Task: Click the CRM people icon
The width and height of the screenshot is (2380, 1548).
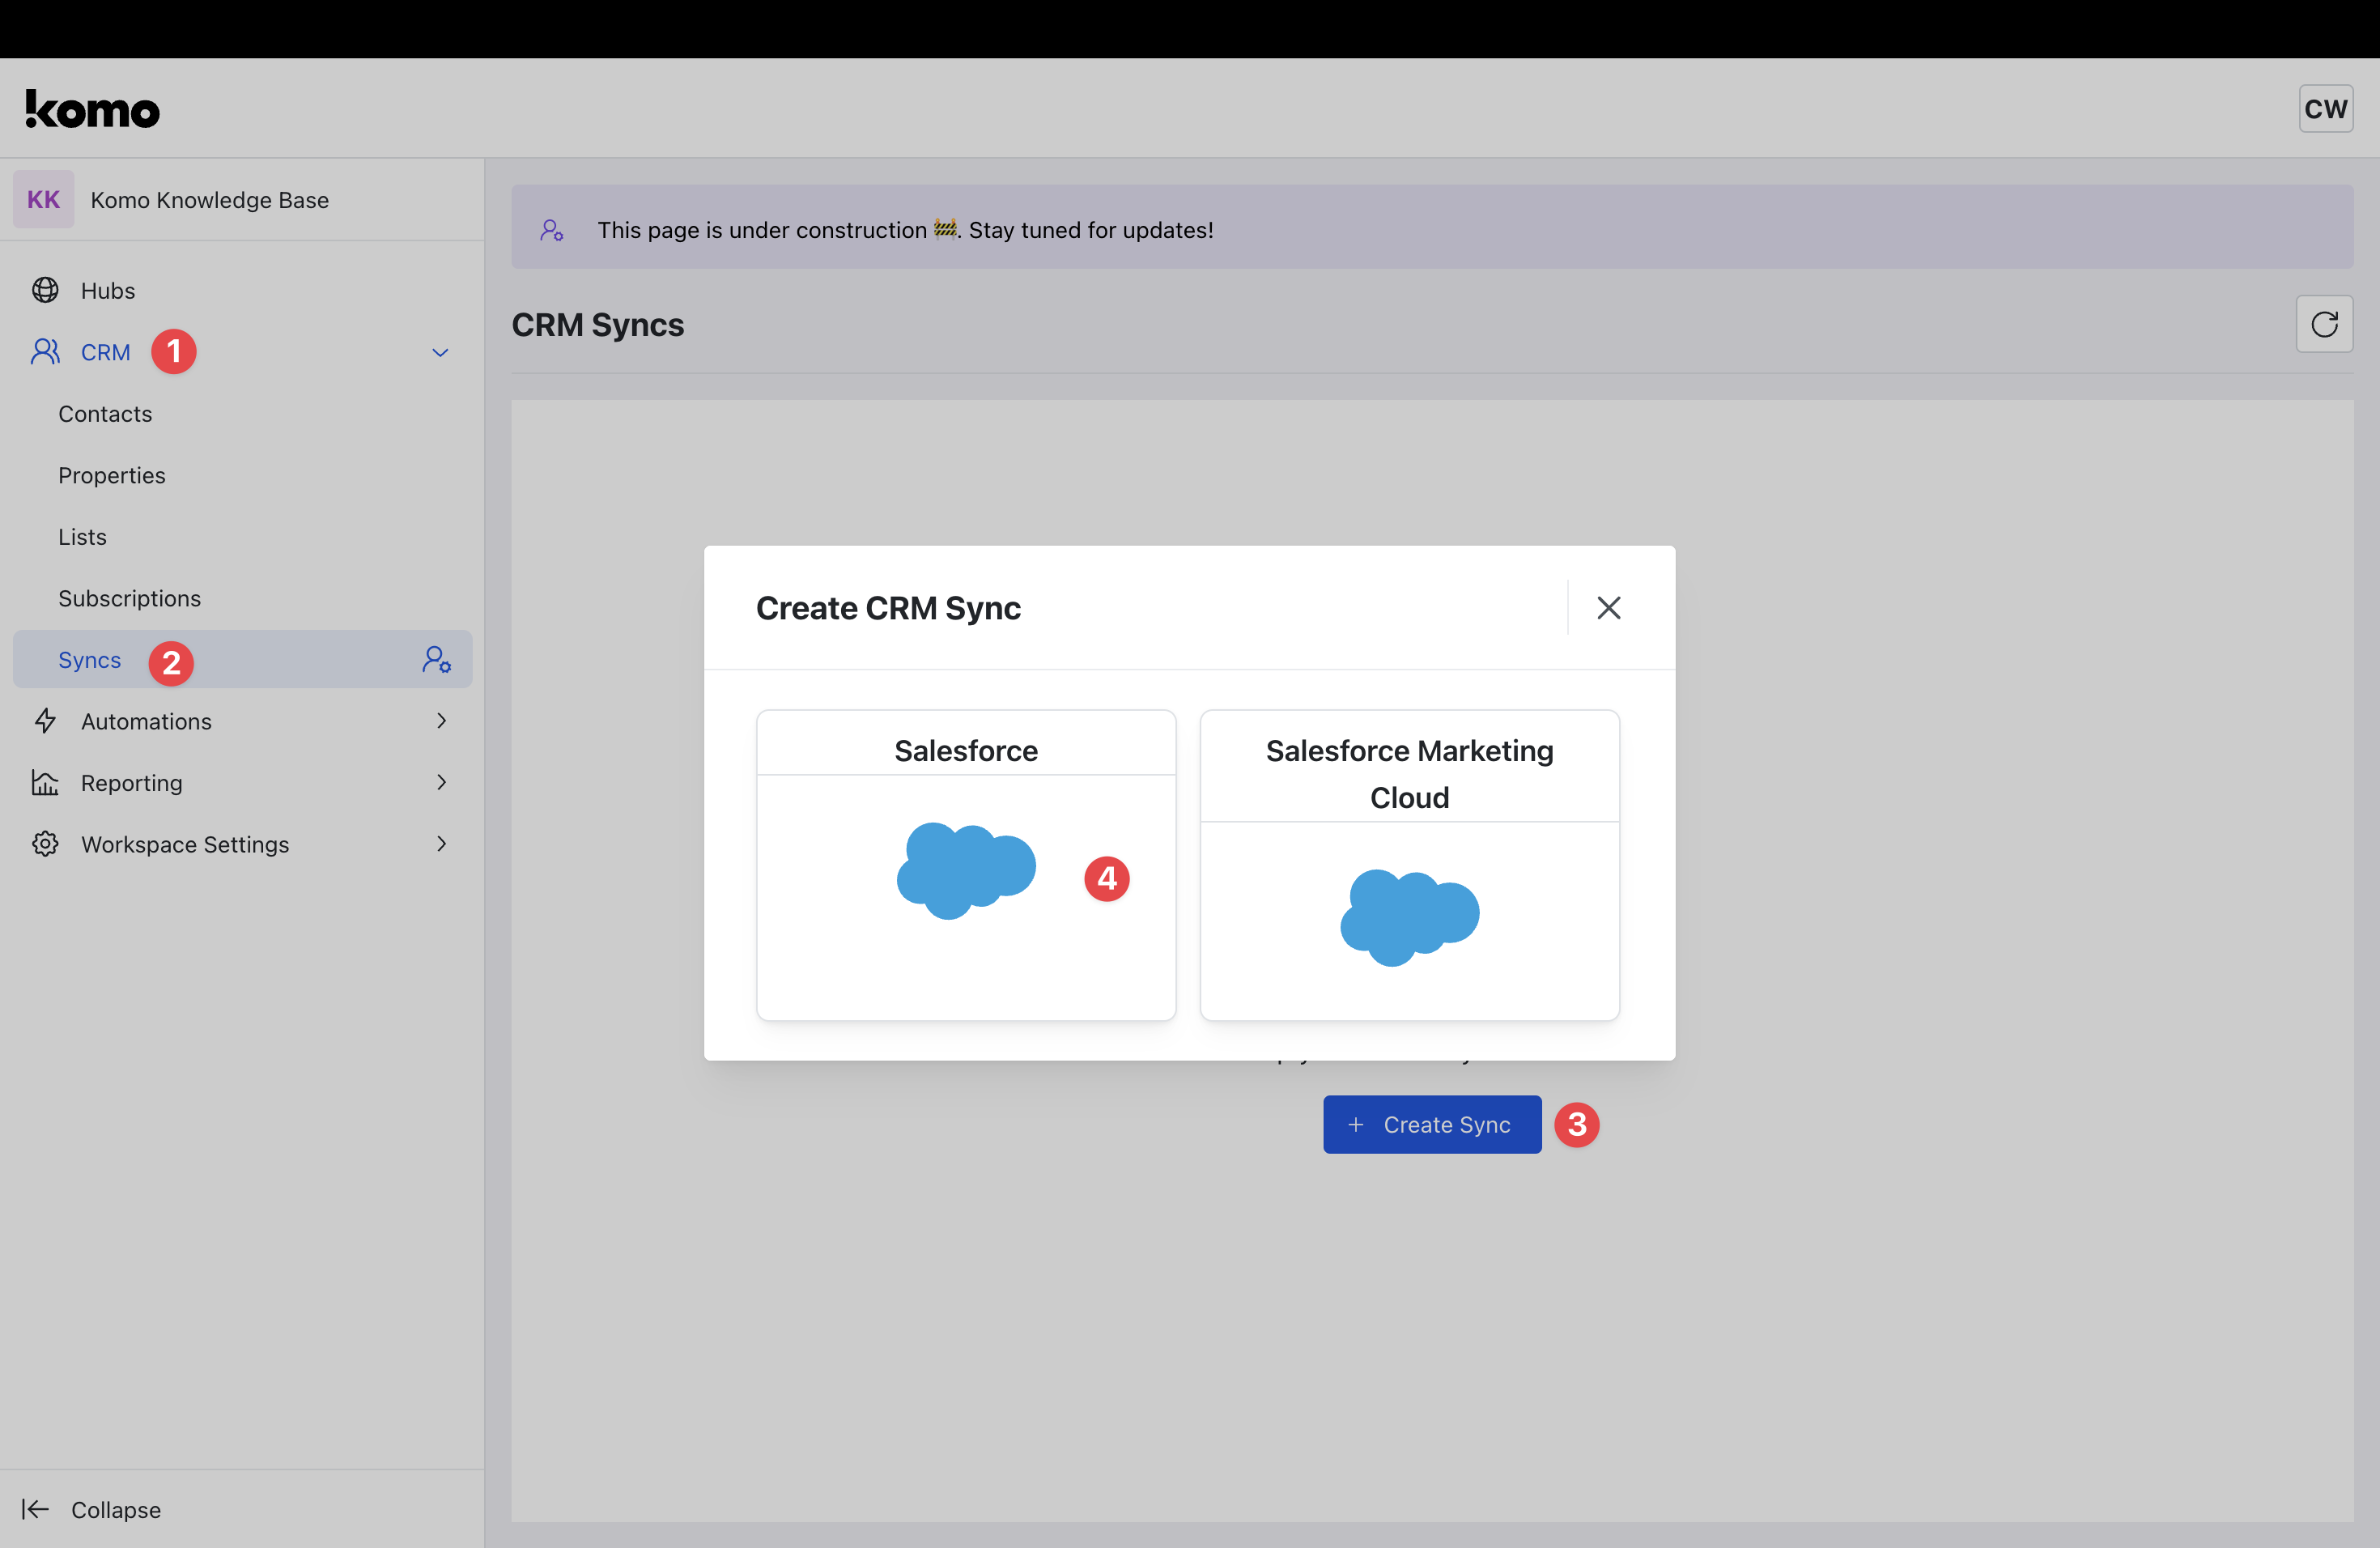Action: click(x=45, y=352)
